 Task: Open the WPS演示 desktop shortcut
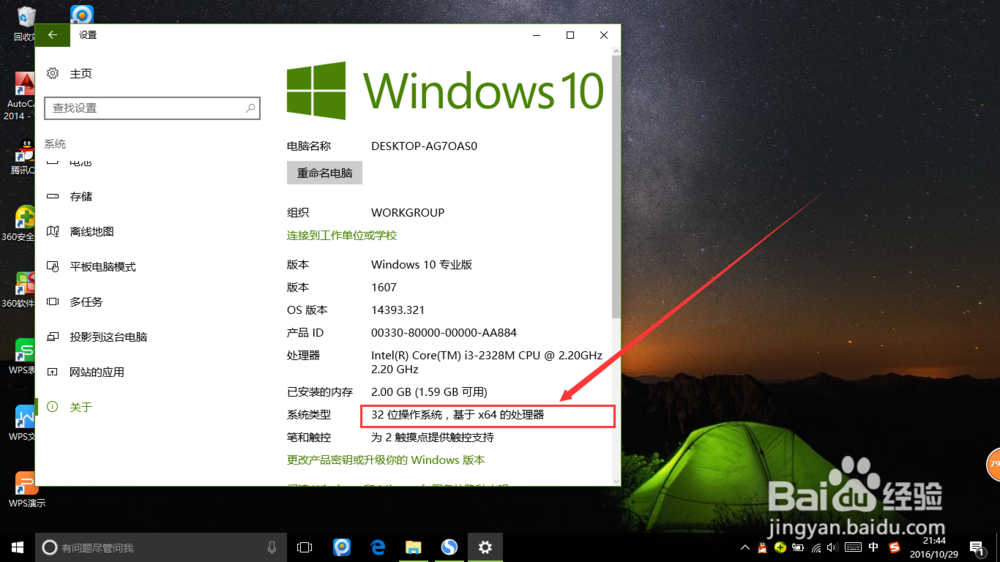pos(26,490)
